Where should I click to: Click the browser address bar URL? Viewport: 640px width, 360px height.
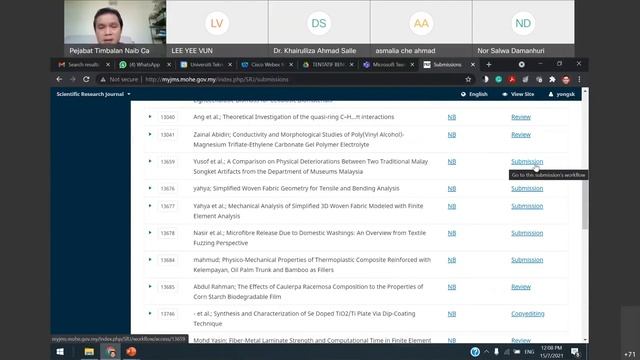click(x=217, y=80)
